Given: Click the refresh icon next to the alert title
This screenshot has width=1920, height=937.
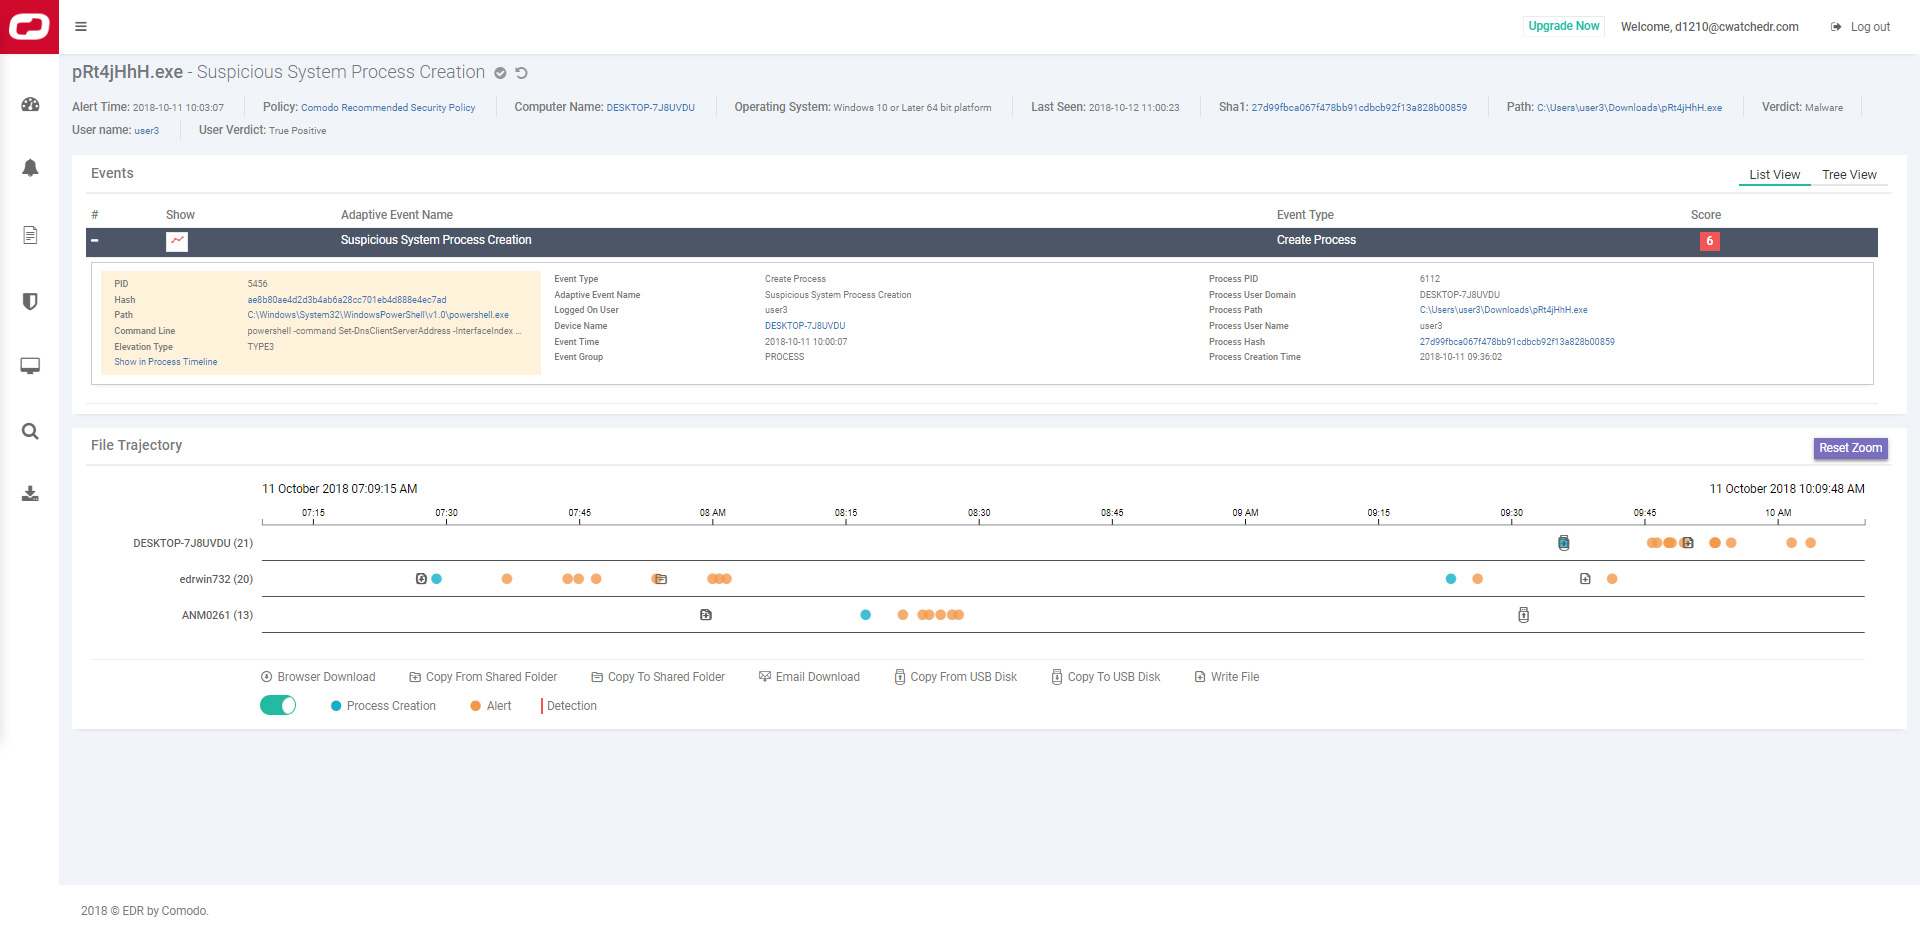Looking at the screenshot, I should [521, 72].
